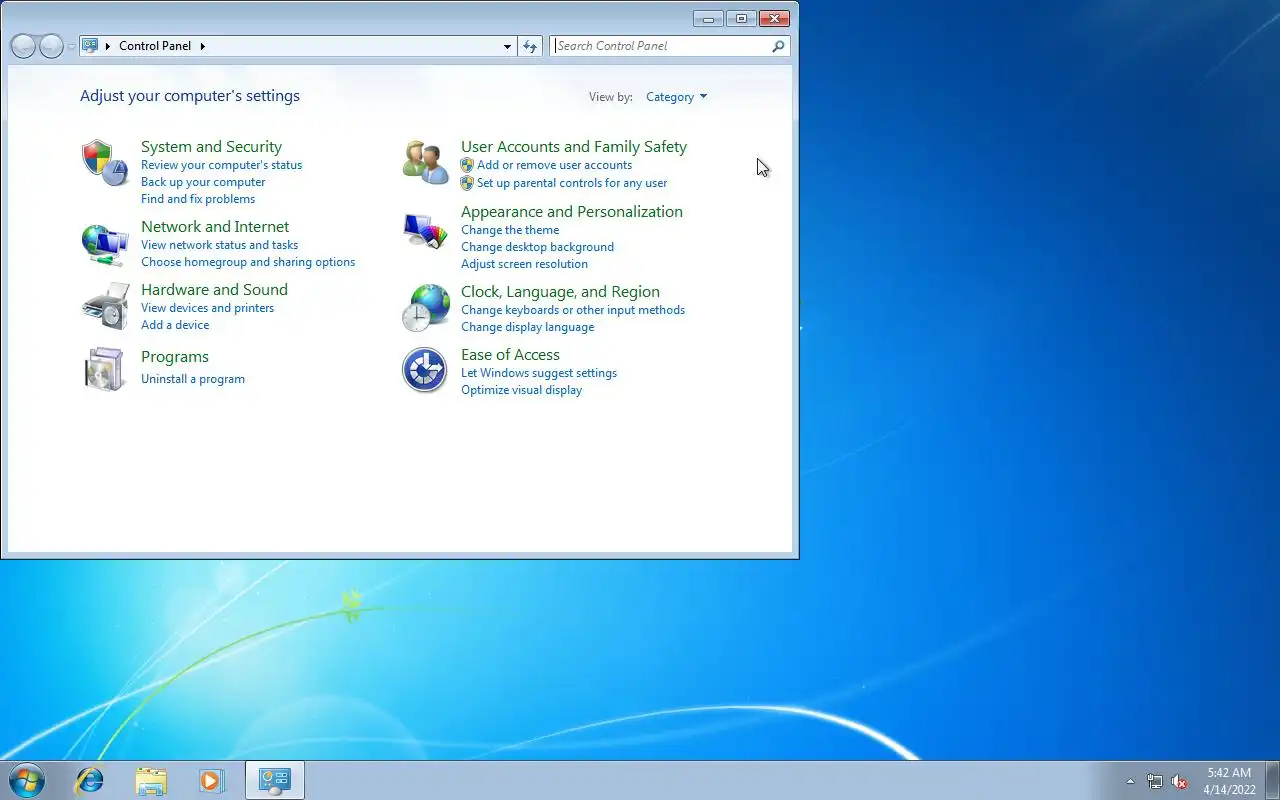Open the System and Security heading
Screen dimensions: 1280x800
tap(211, 147)
